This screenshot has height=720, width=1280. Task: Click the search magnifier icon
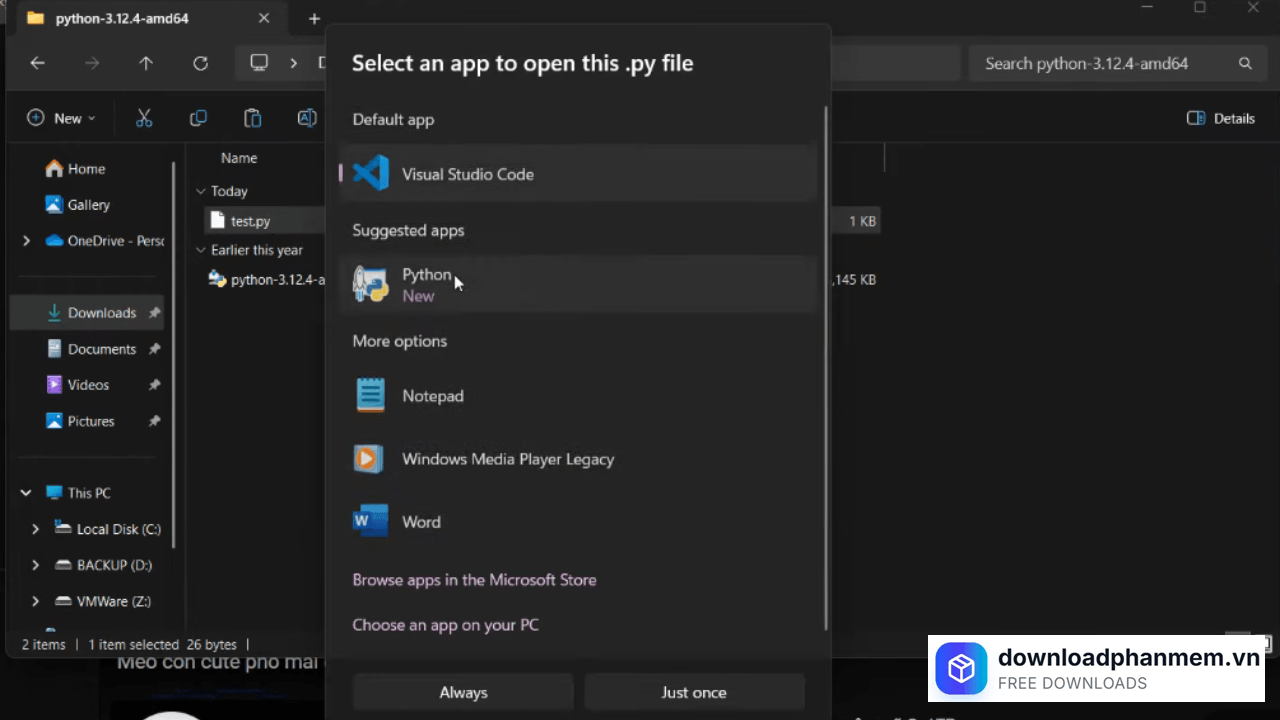[x=1245, y=63]
